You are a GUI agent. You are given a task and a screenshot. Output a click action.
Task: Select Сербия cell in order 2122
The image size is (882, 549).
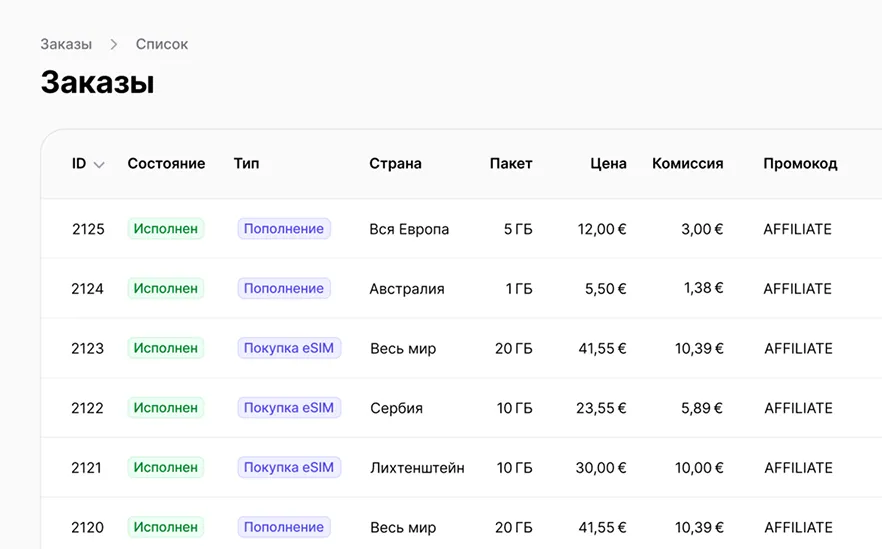pyautogui.click(x=396, y=408)
